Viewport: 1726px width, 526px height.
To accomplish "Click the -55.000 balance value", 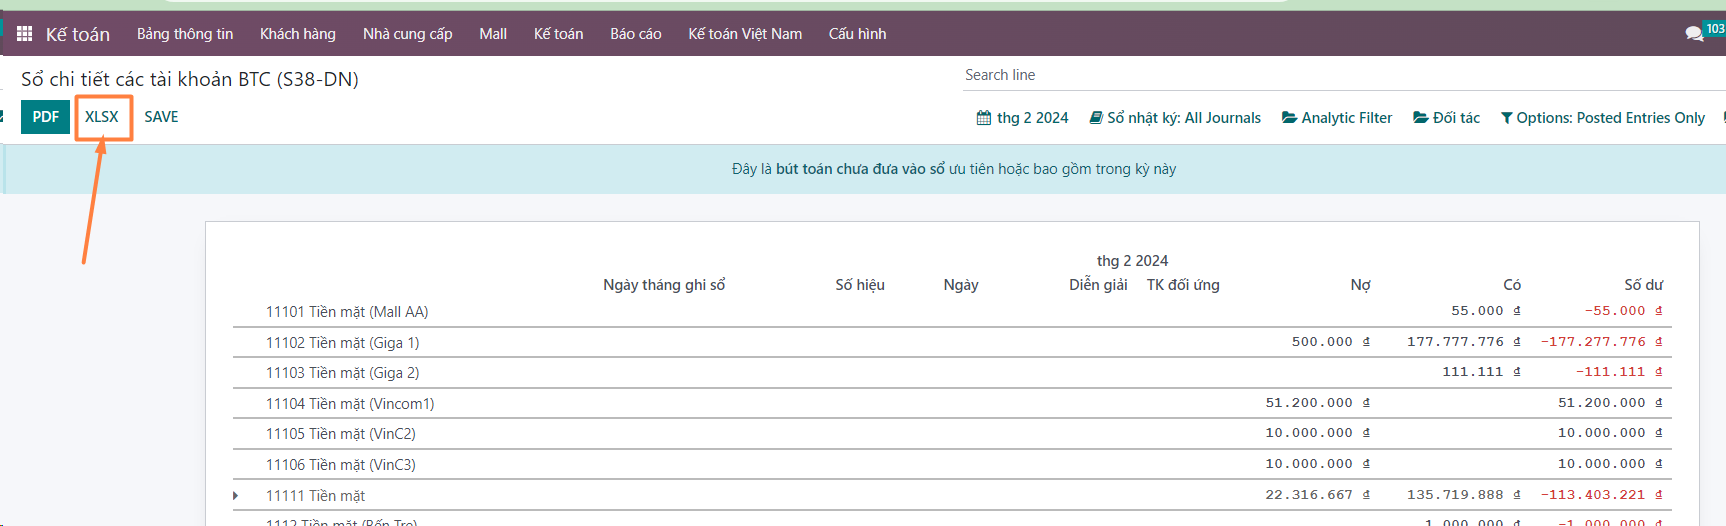I will [x=1623, y=311].
